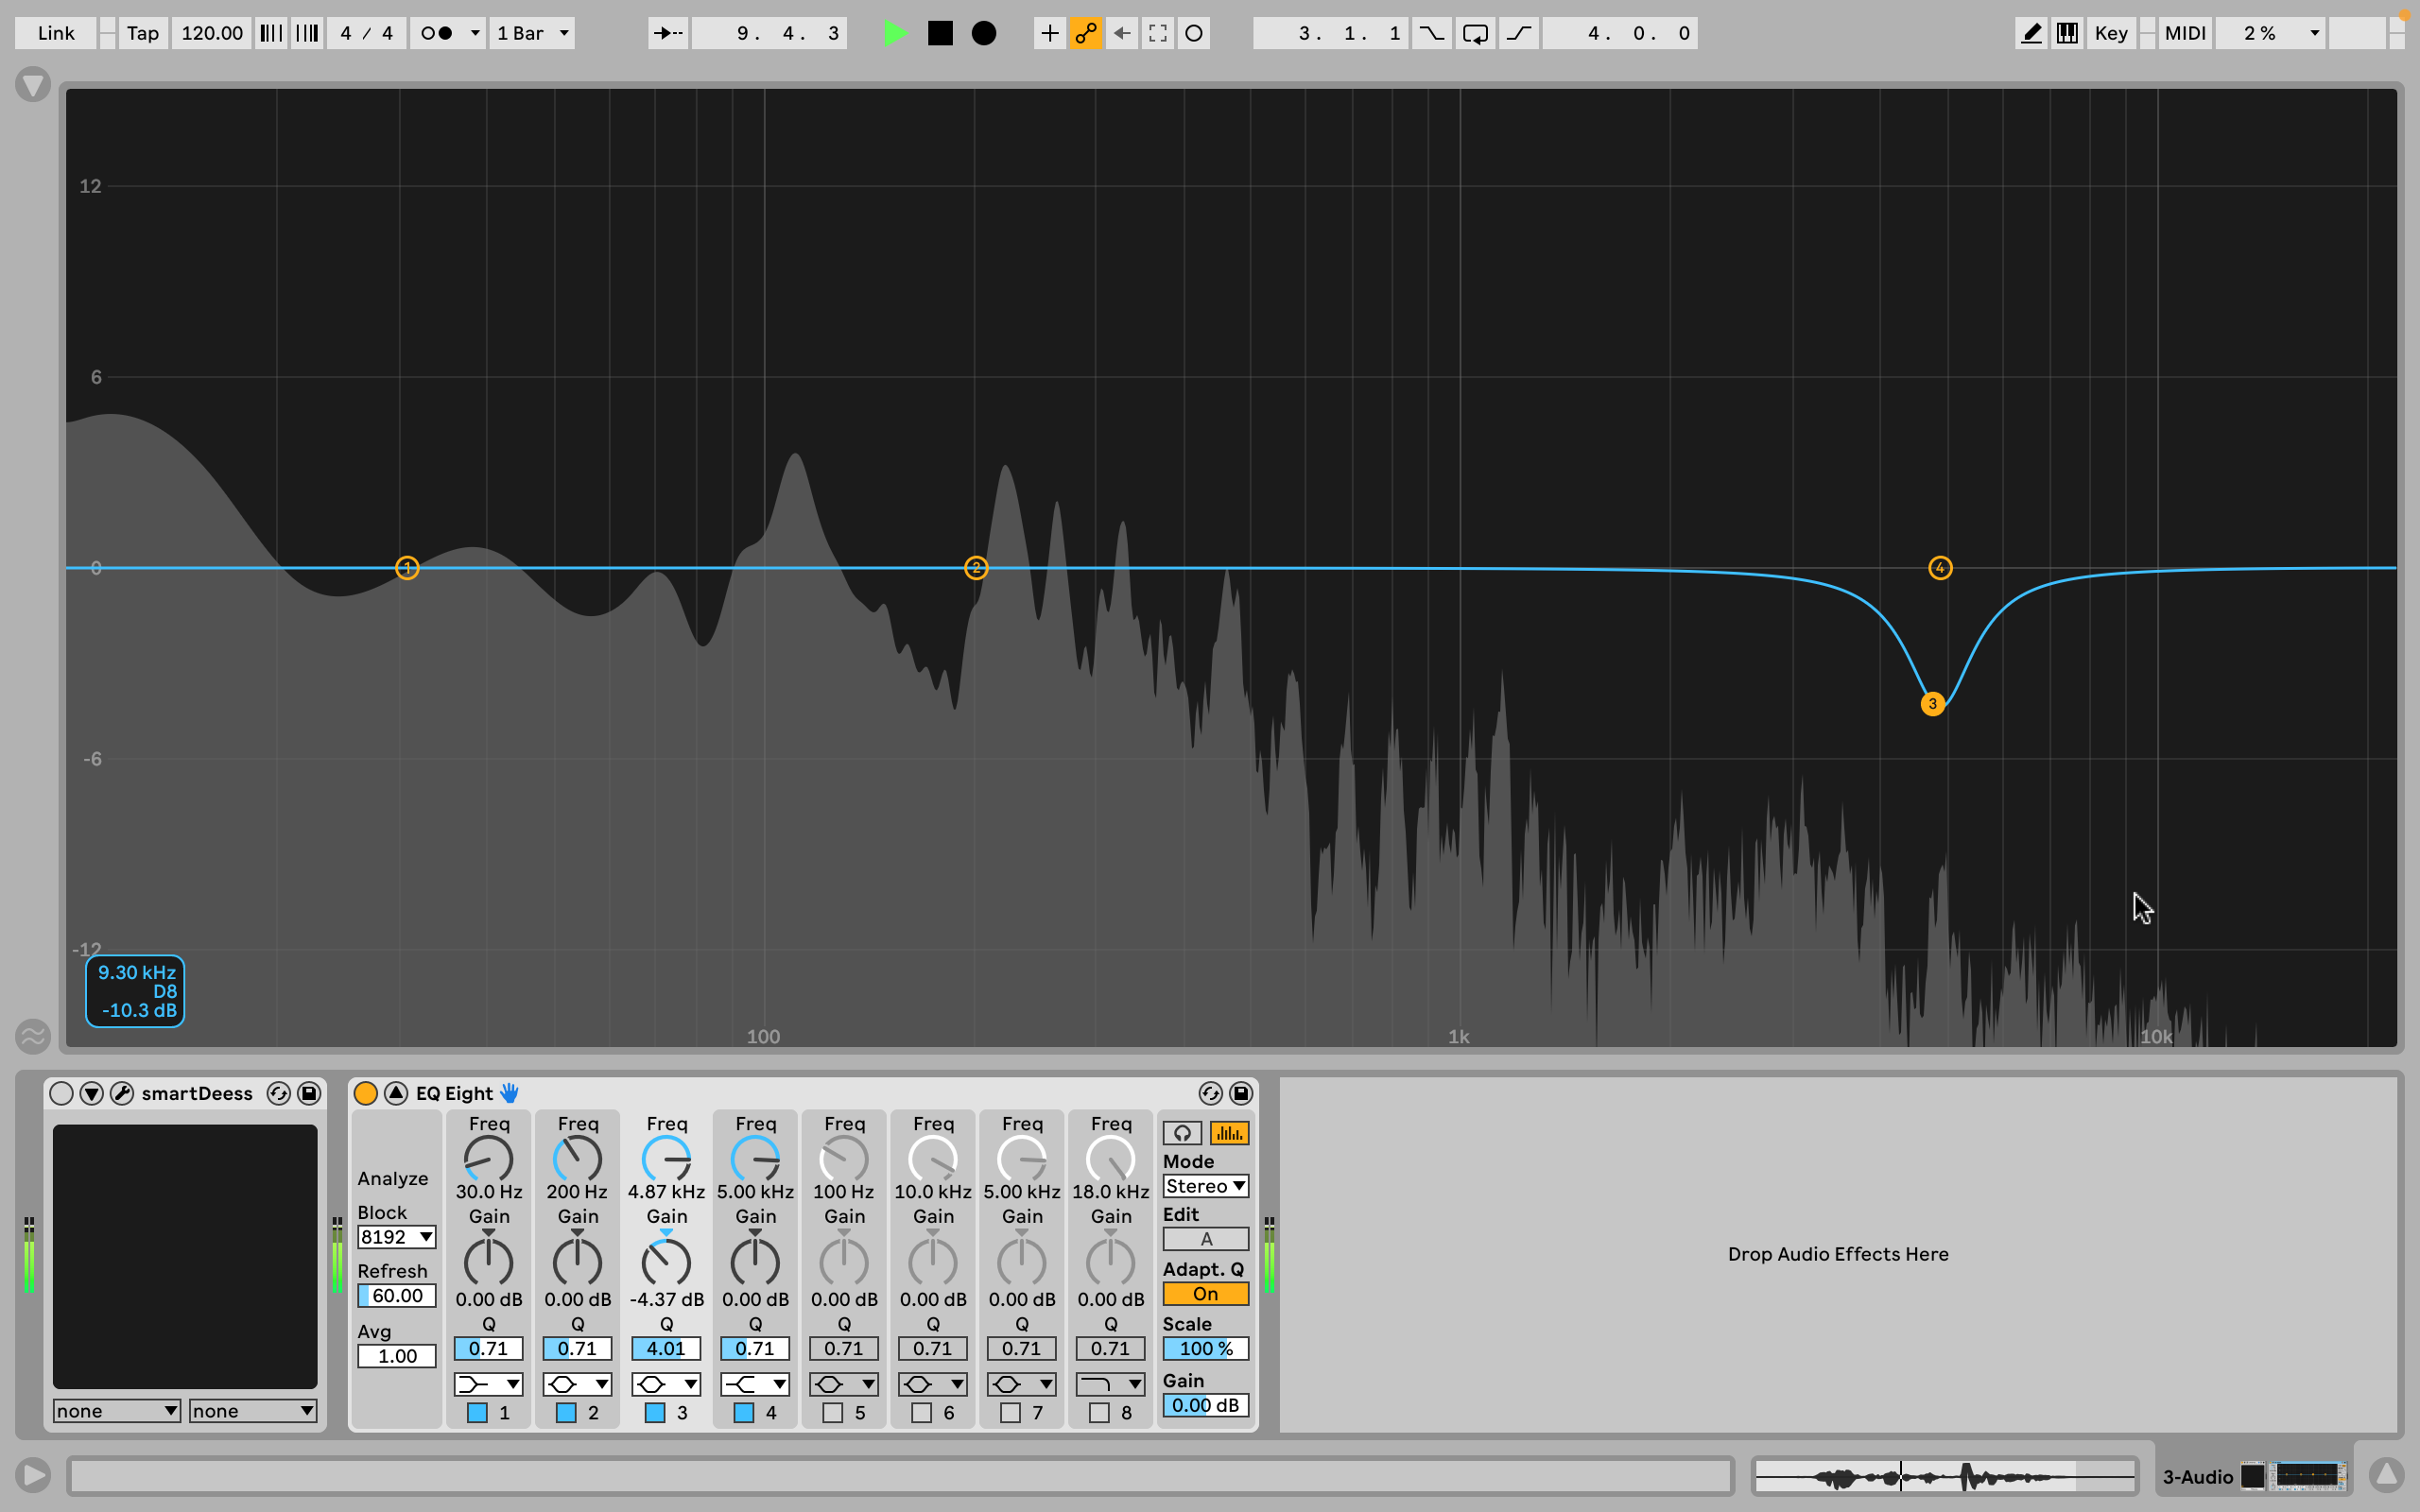Deactivate EQ band 1 checkbox
Viewport: 2420px width, 1512px height.
pos(478,1413)
